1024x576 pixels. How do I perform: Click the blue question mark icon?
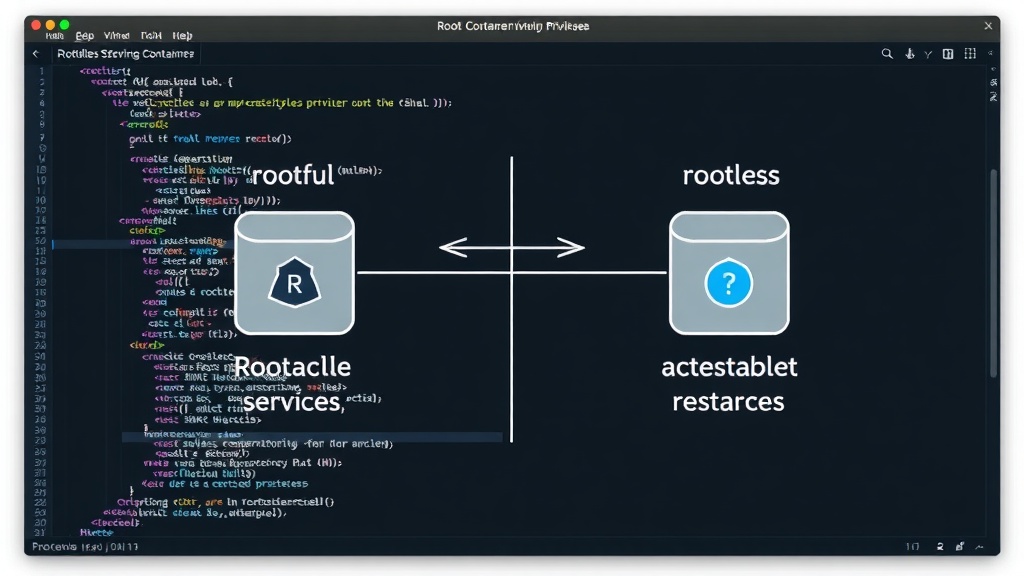tap(728, 283)
